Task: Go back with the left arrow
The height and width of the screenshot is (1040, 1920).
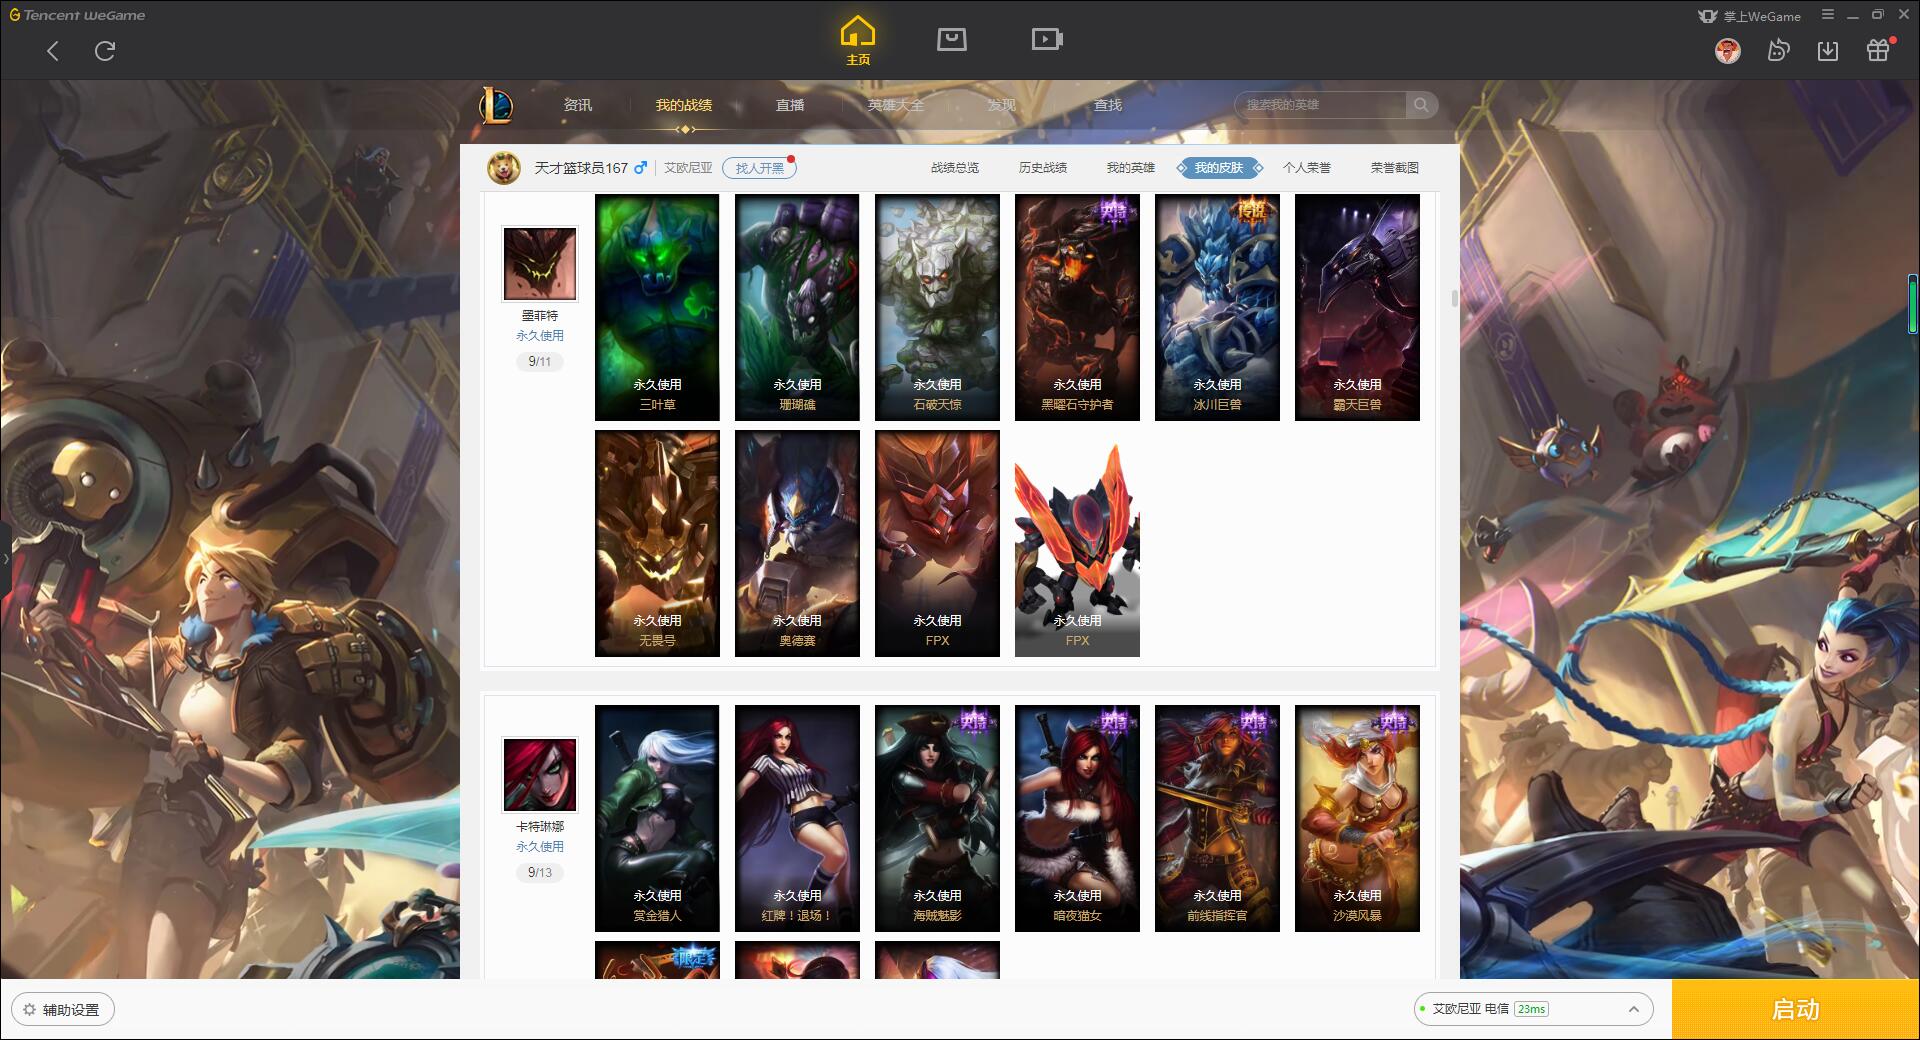Action: tap(53, 51)
